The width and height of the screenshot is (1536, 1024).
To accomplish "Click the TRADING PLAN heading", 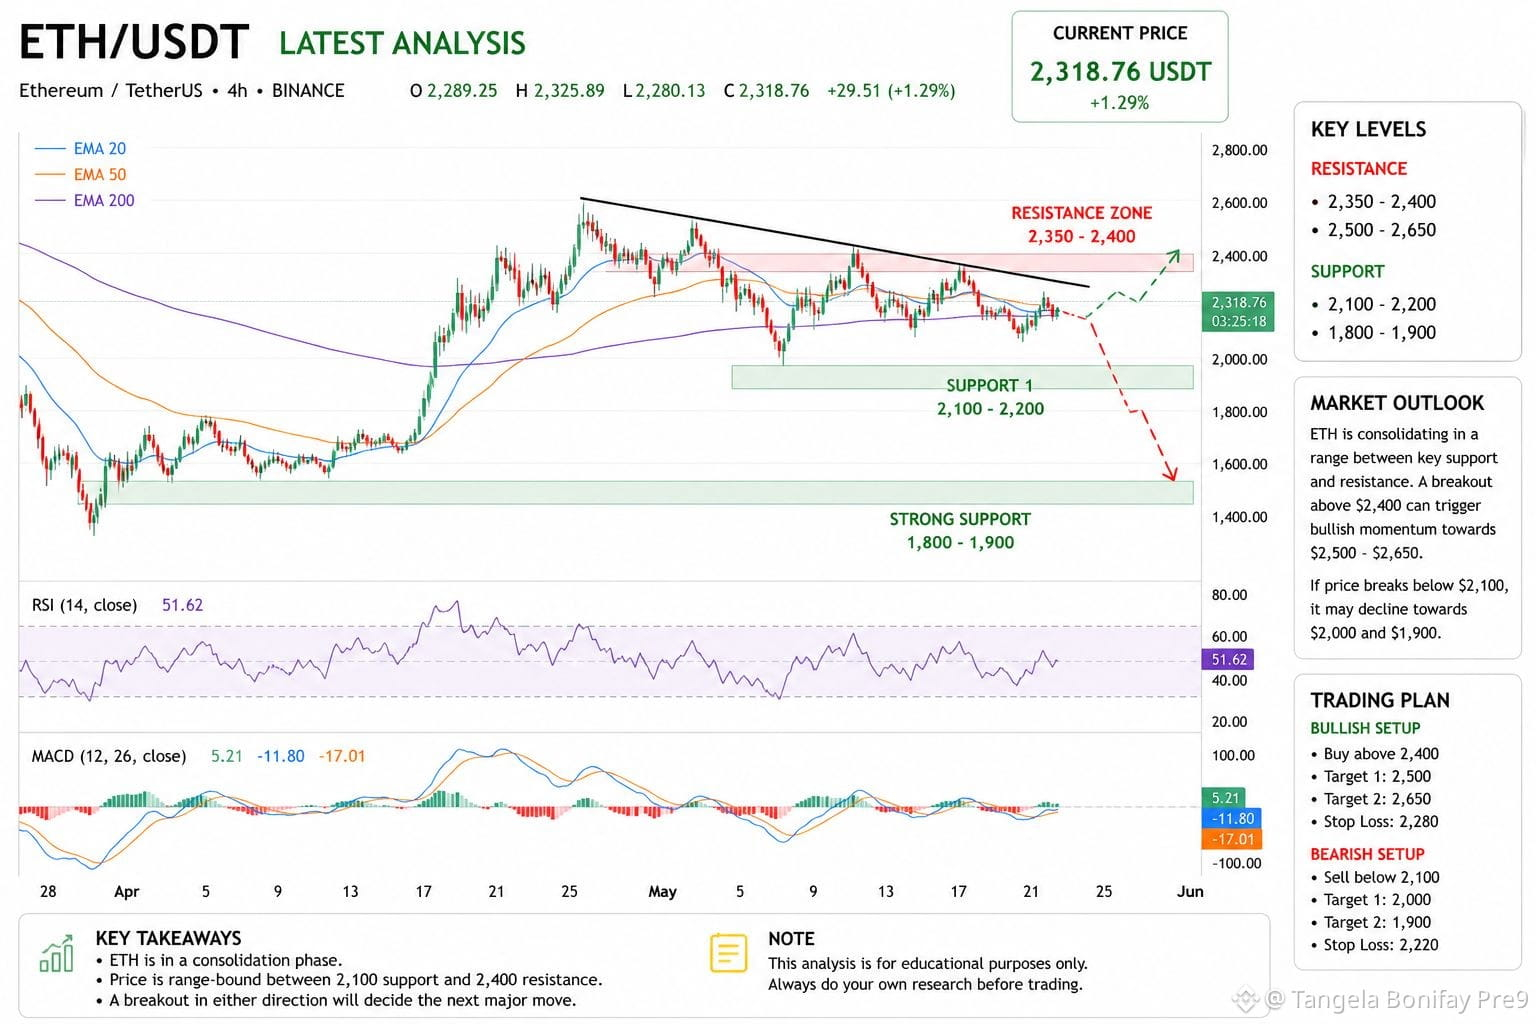I will click(1380, 700).
